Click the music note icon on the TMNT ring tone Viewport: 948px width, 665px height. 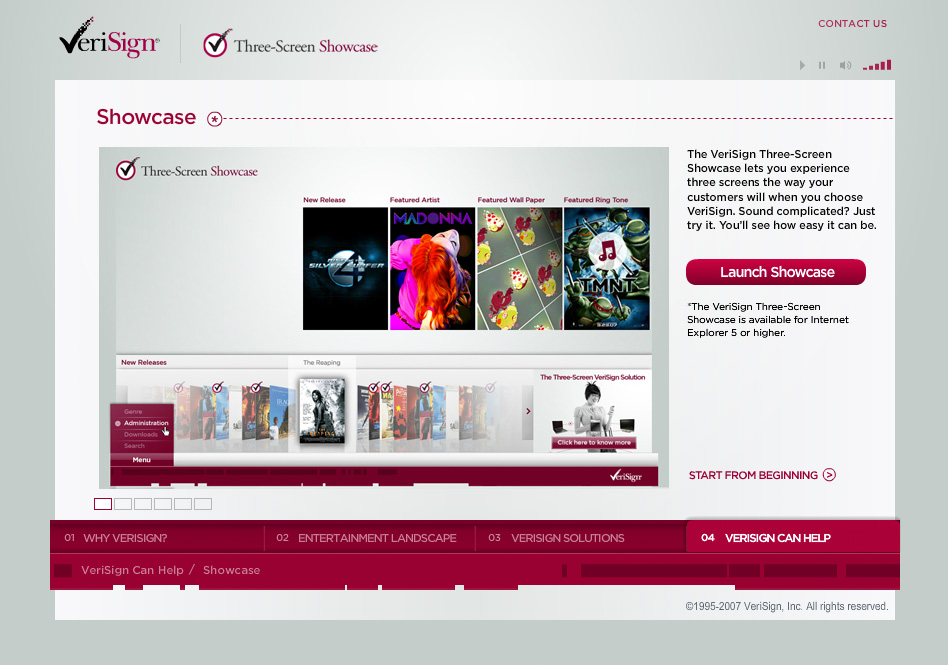tap(607, 251)
